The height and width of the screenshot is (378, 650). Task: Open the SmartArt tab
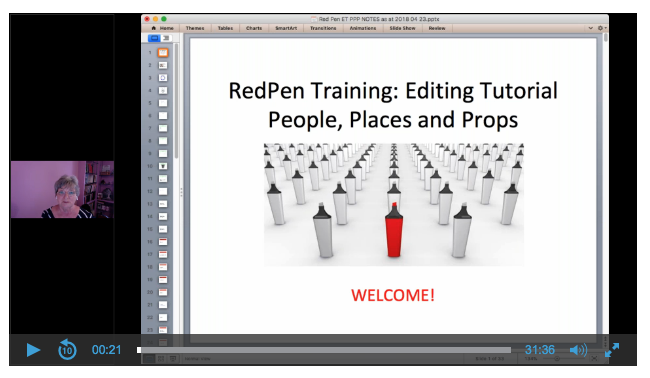286,28
